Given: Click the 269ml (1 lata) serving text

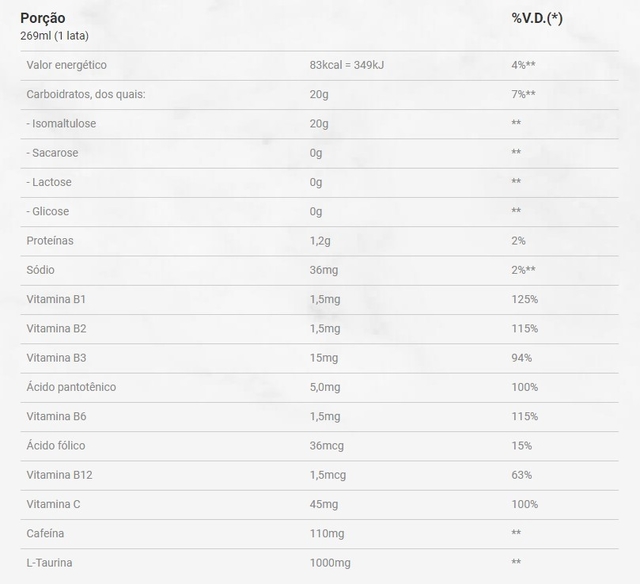Looking at the screenshot, I should click(x=54, y=36).
